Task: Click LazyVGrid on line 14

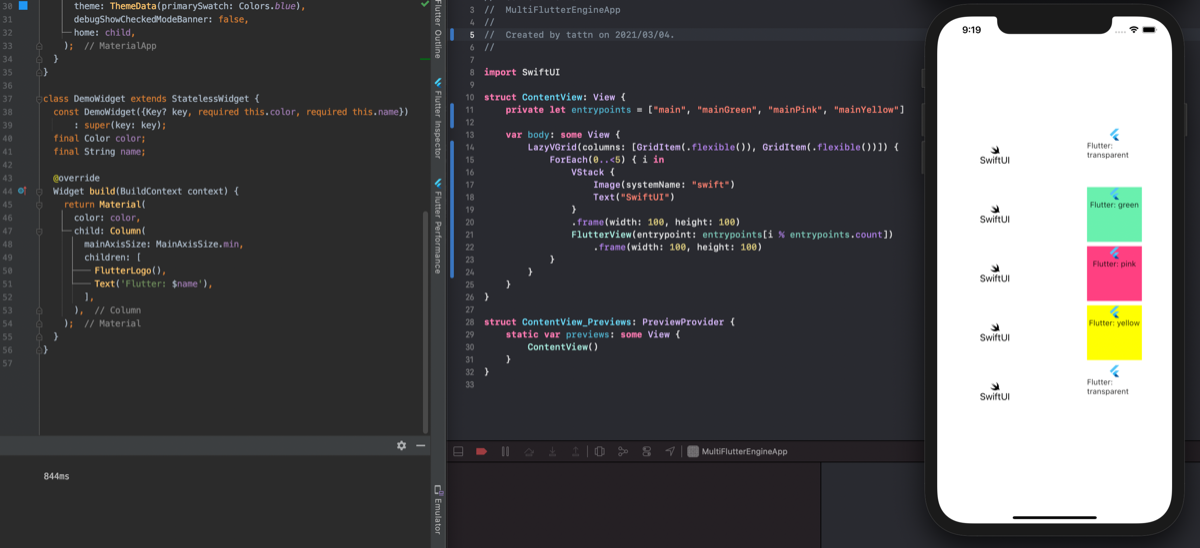Action: pyautogui.click(x=552, y=147)
